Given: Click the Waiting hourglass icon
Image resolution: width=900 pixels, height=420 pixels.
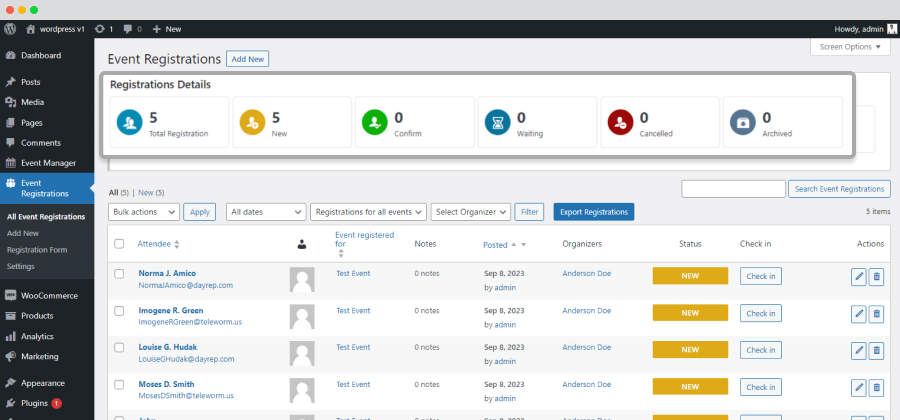Looking at the screenshot, I should [498, 122].
